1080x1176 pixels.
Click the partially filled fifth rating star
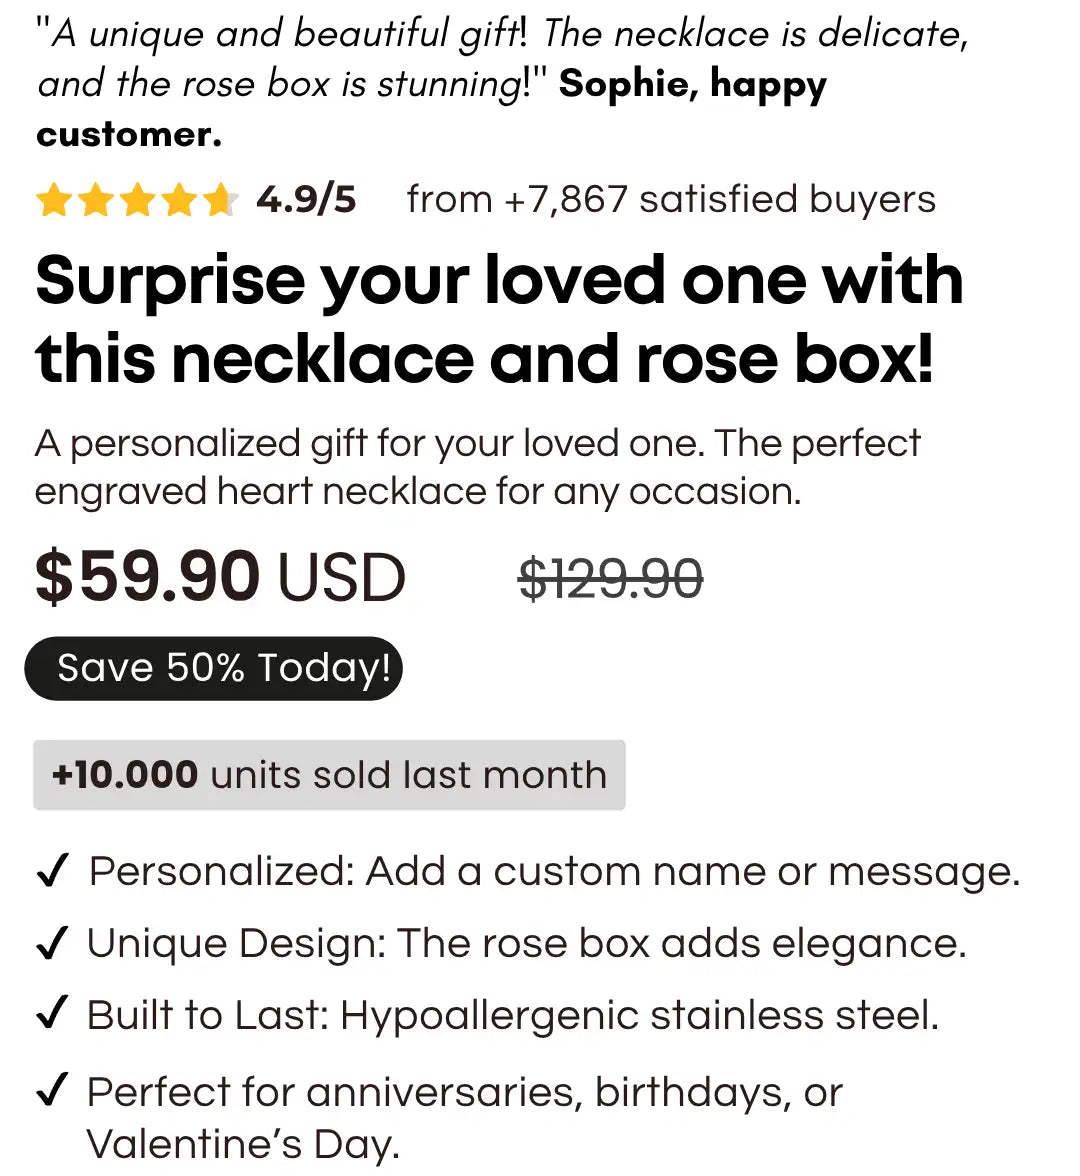220,201
